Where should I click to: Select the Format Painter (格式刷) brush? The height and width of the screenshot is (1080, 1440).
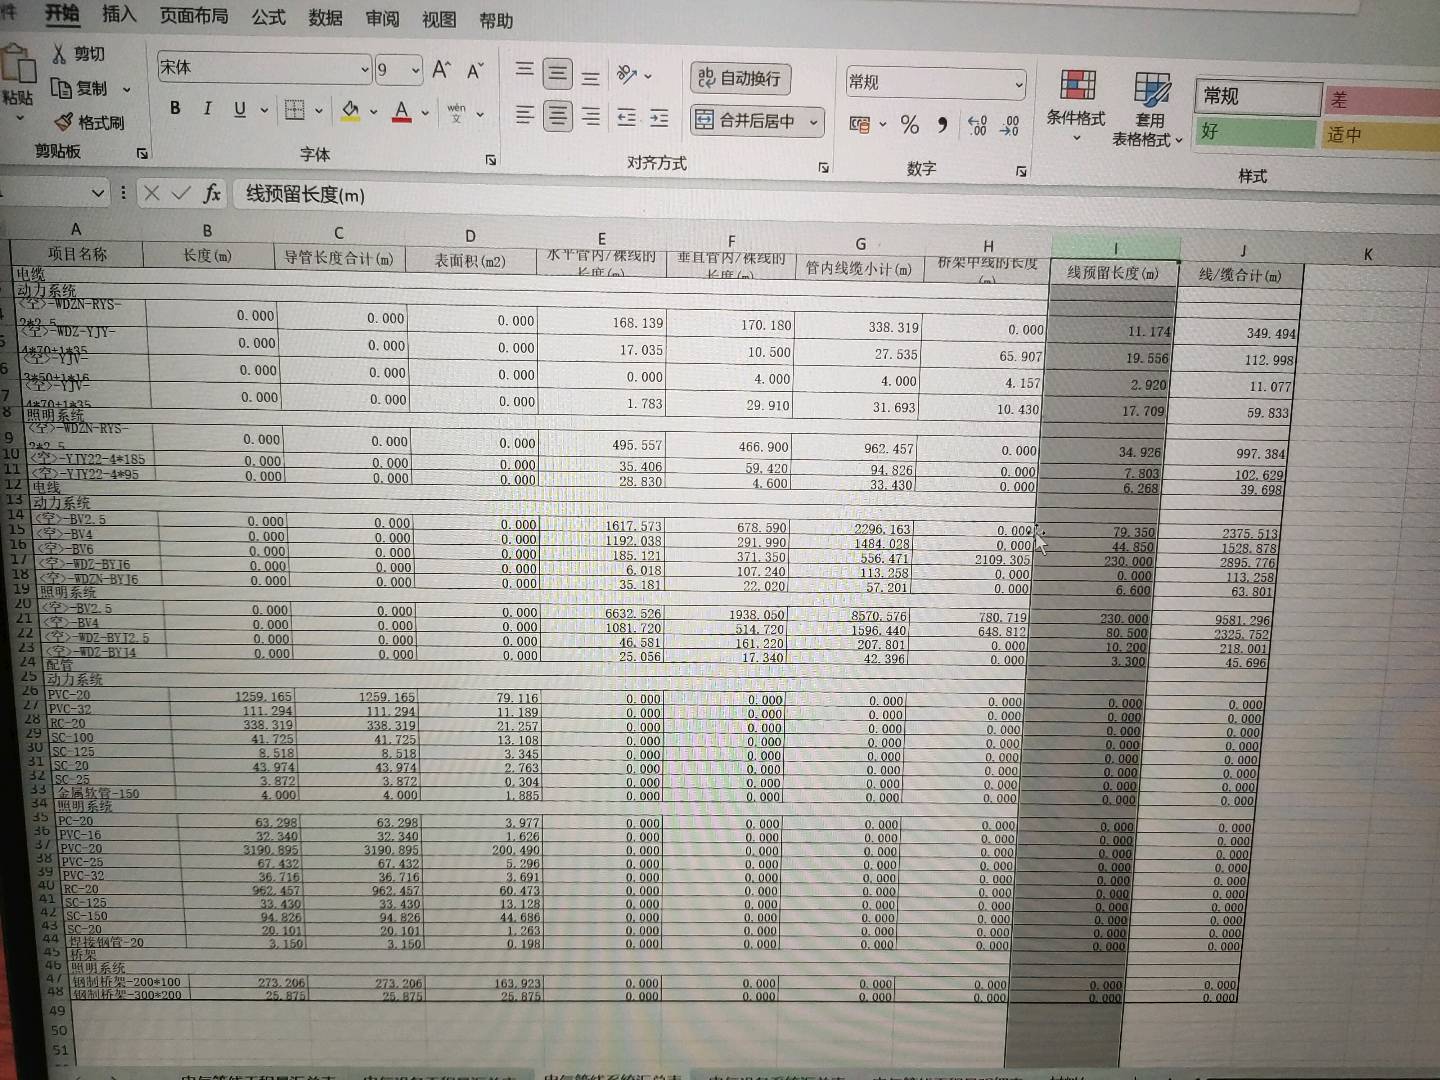64,122
